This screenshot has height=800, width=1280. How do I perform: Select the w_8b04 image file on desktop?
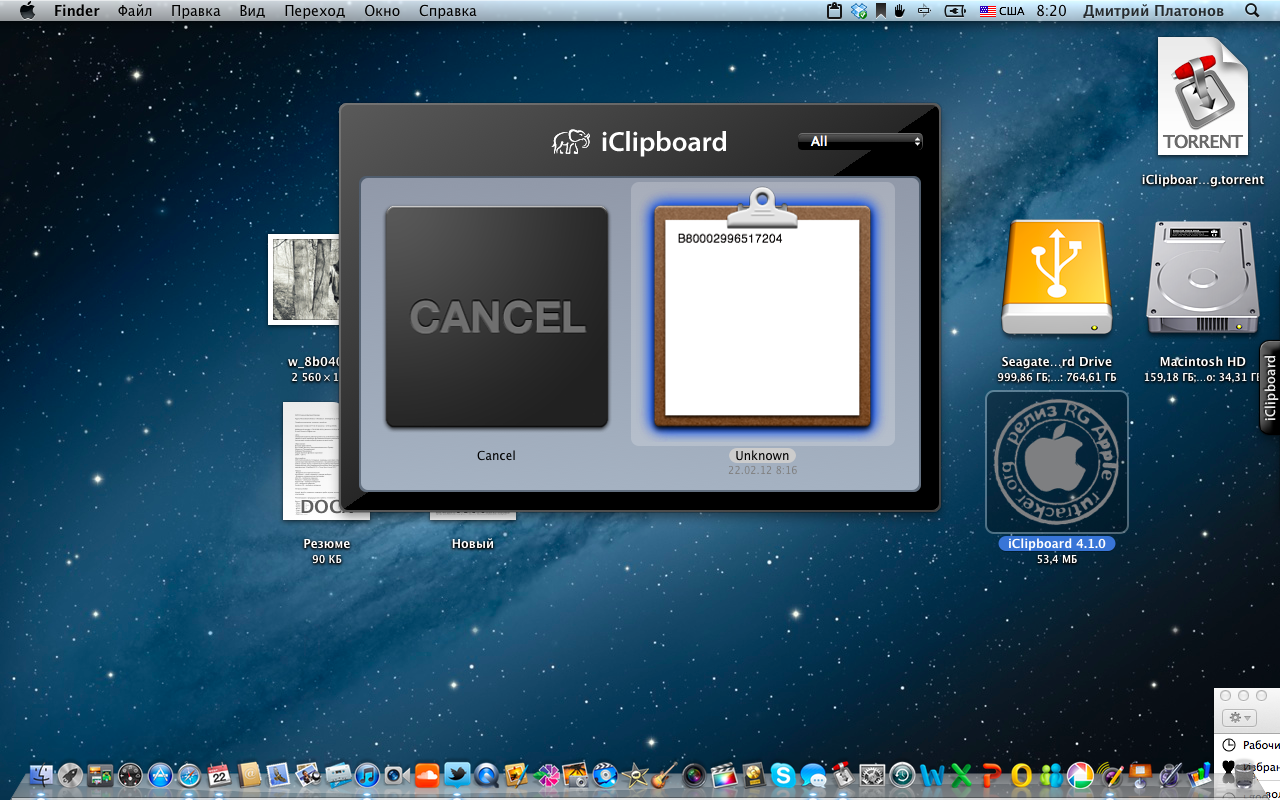point(304,279)
